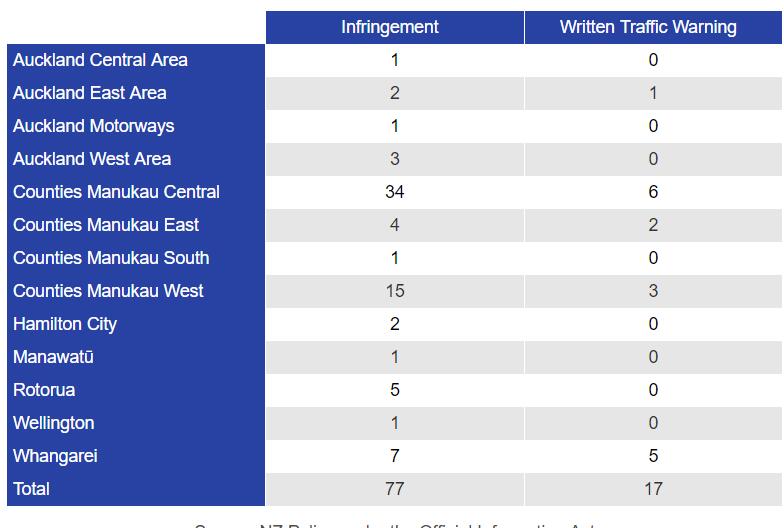Click the total written warnings value 17
This screenshot has height=528, width=784.
653,489
